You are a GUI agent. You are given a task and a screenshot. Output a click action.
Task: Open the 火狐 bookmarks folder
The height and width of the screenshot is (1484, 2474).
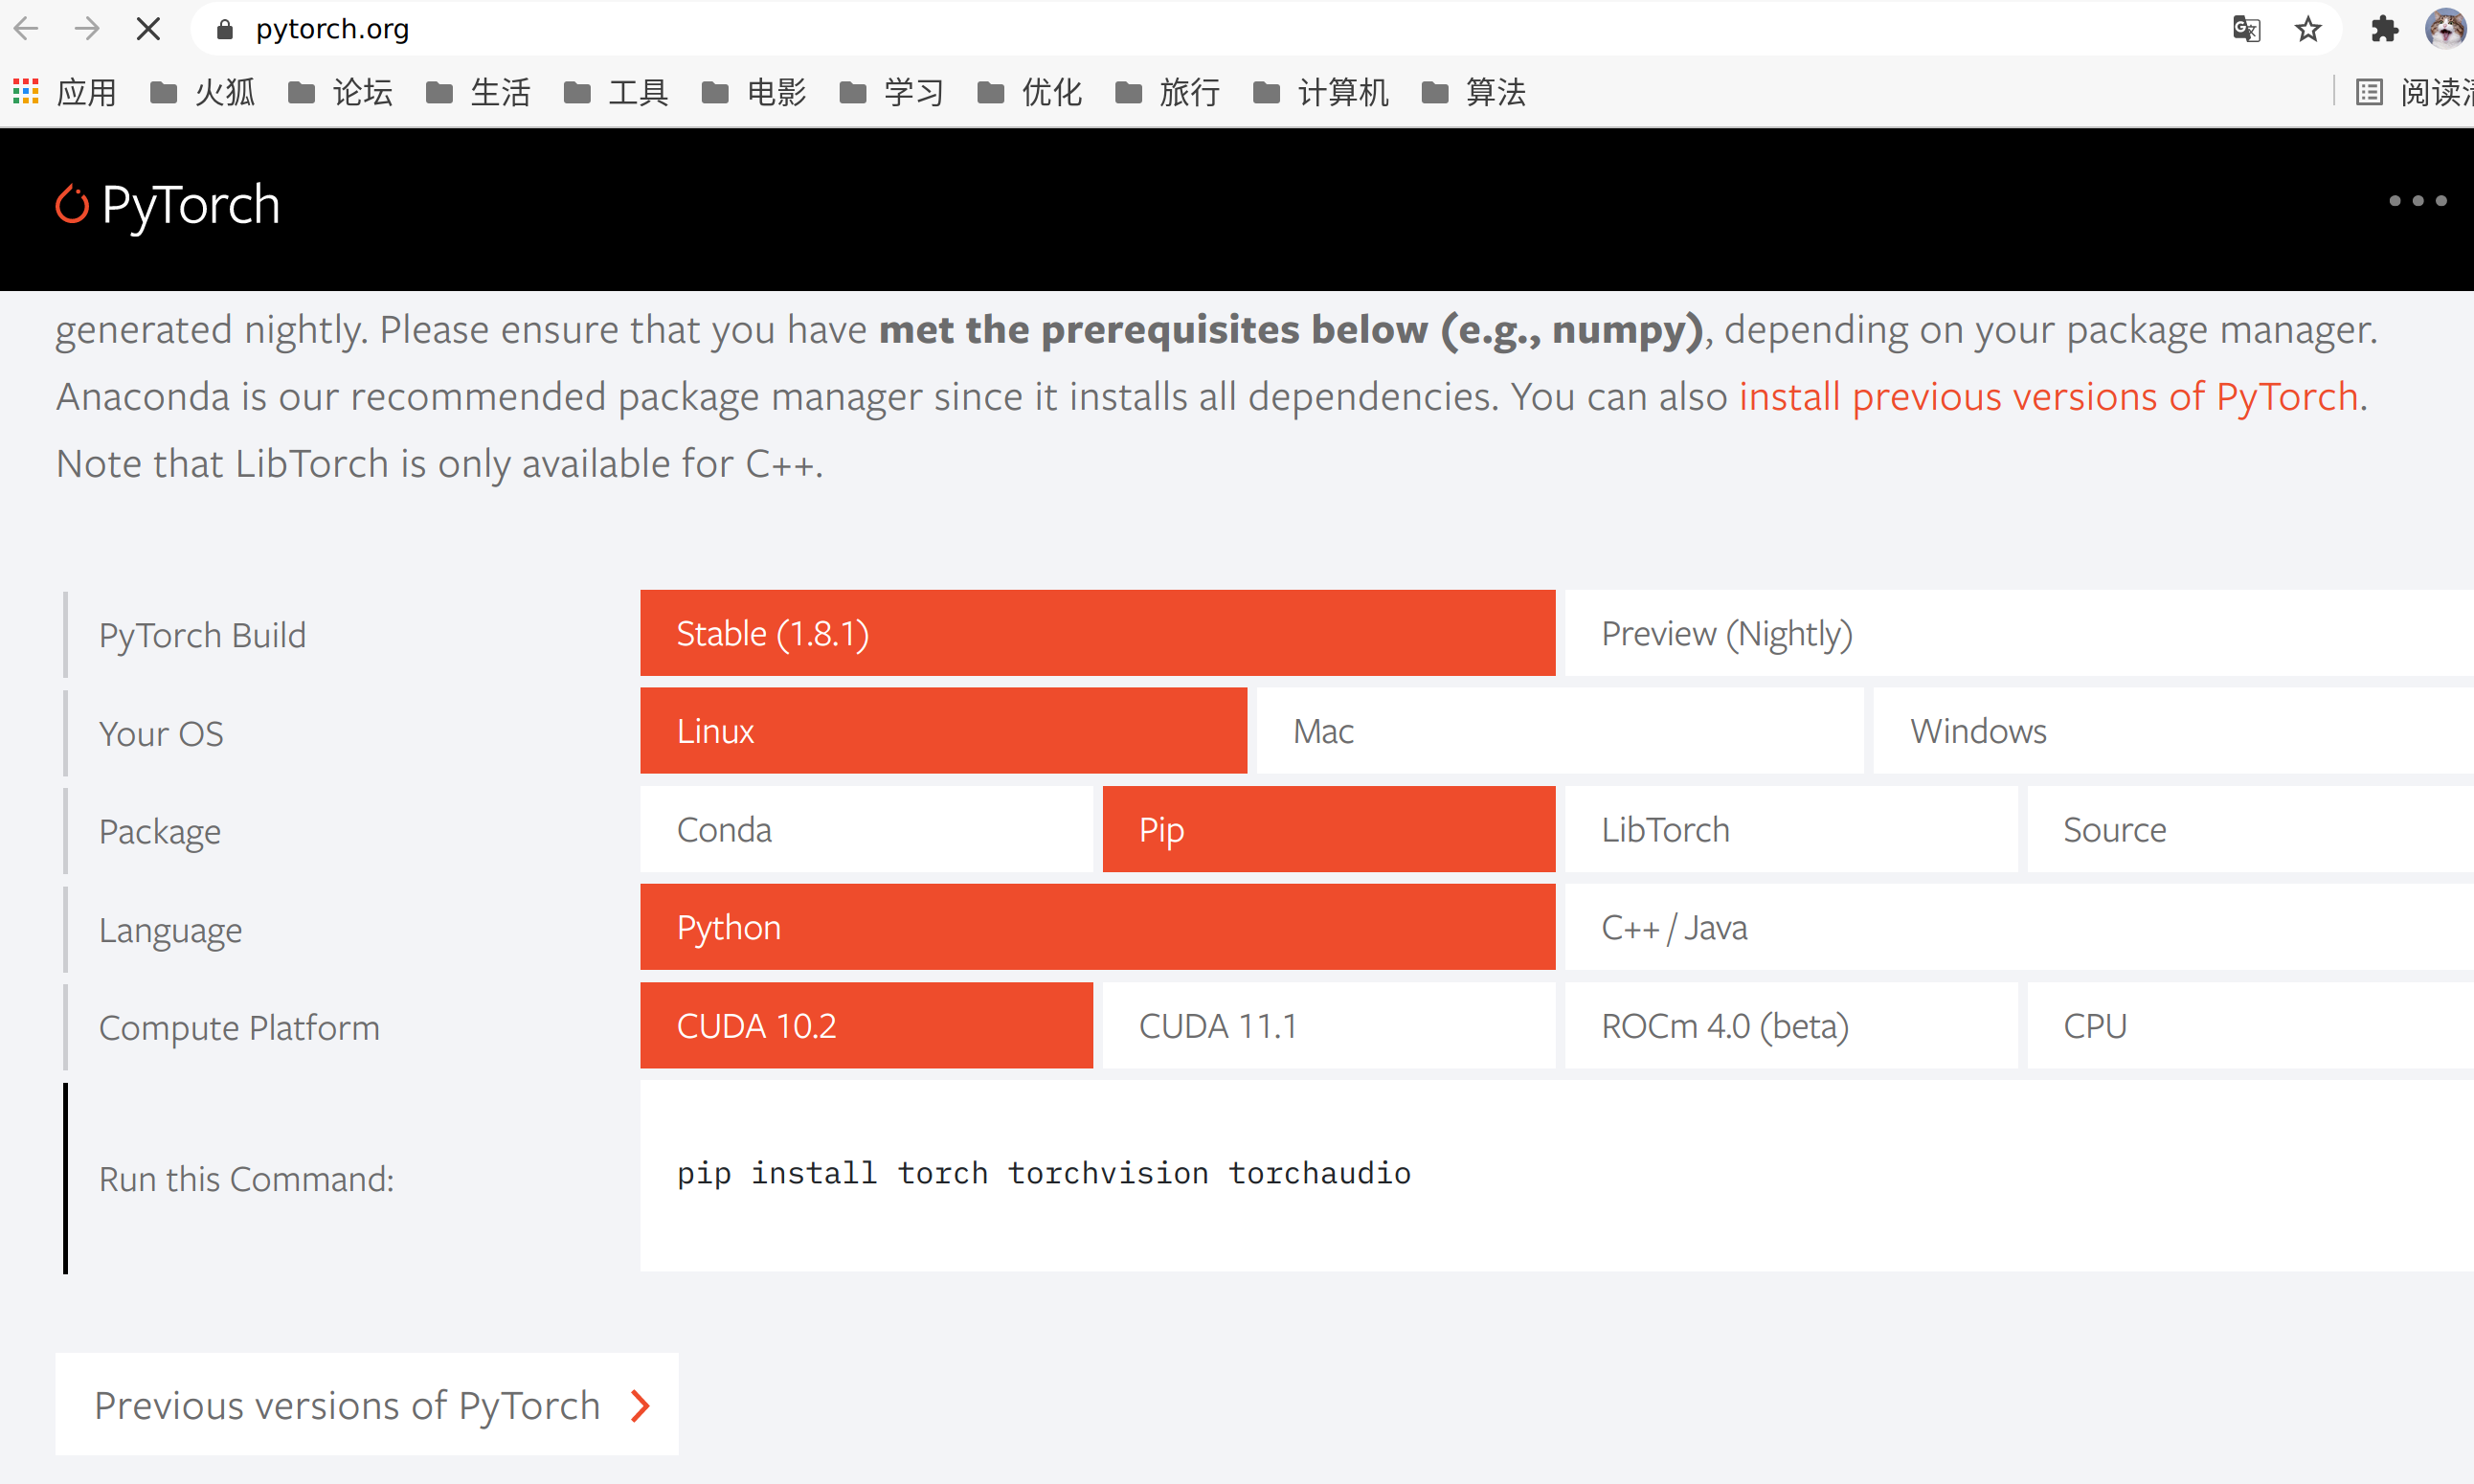click(x=202, y=92)
